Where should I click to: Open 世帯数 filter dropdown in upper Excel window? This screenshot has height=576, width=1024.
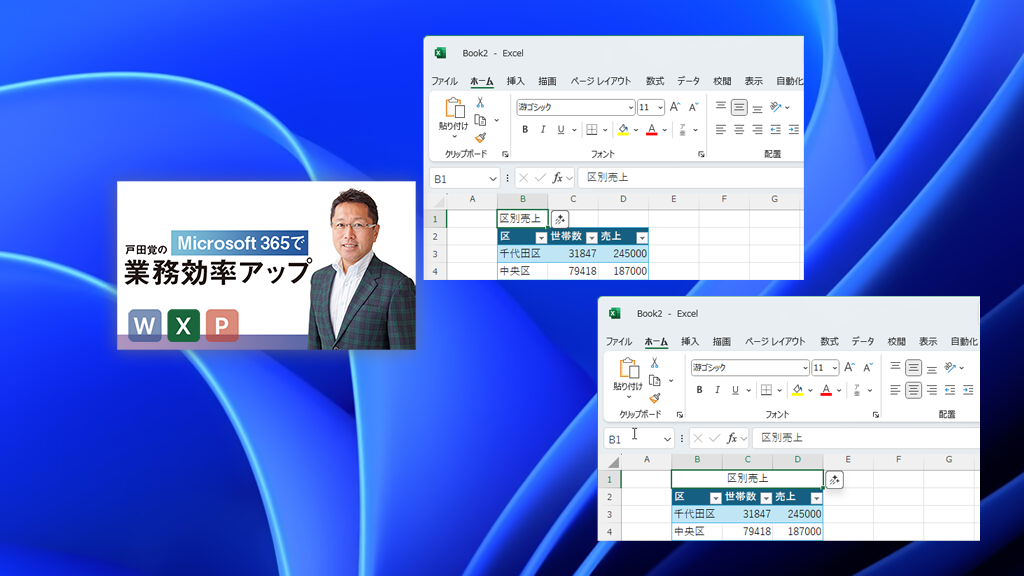point(592,237)
